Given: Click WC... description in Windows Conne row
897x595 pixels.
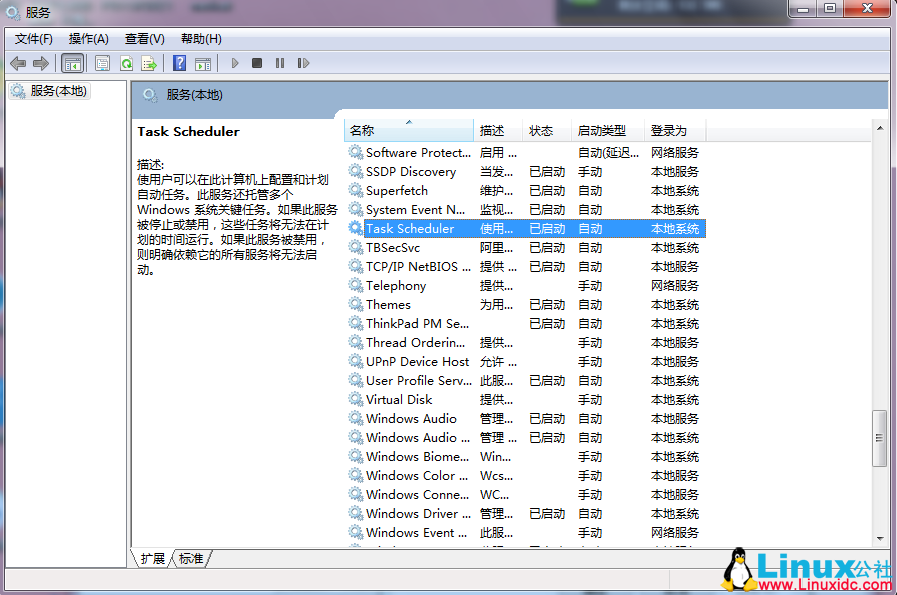Looking at the screenshot, I should [x=494, y=494].
